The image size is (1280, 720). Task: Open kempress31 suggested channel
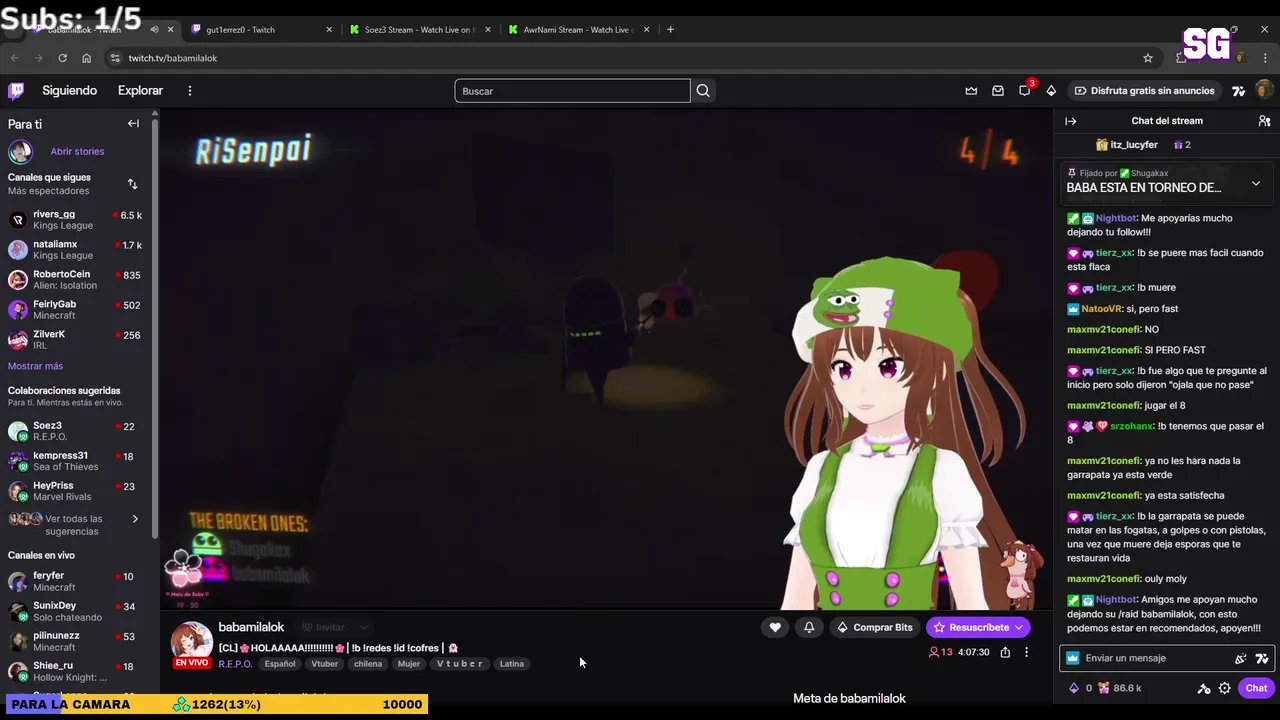[x=76, y=461]
